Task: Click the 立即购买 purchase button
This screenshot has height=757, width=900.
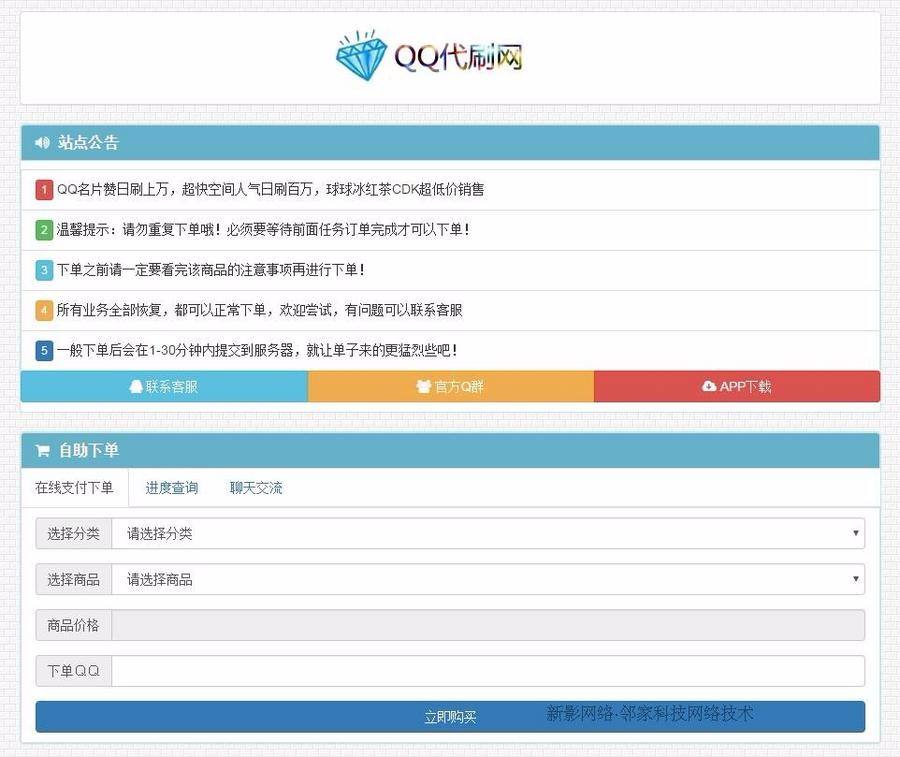Action: (450, 716)
